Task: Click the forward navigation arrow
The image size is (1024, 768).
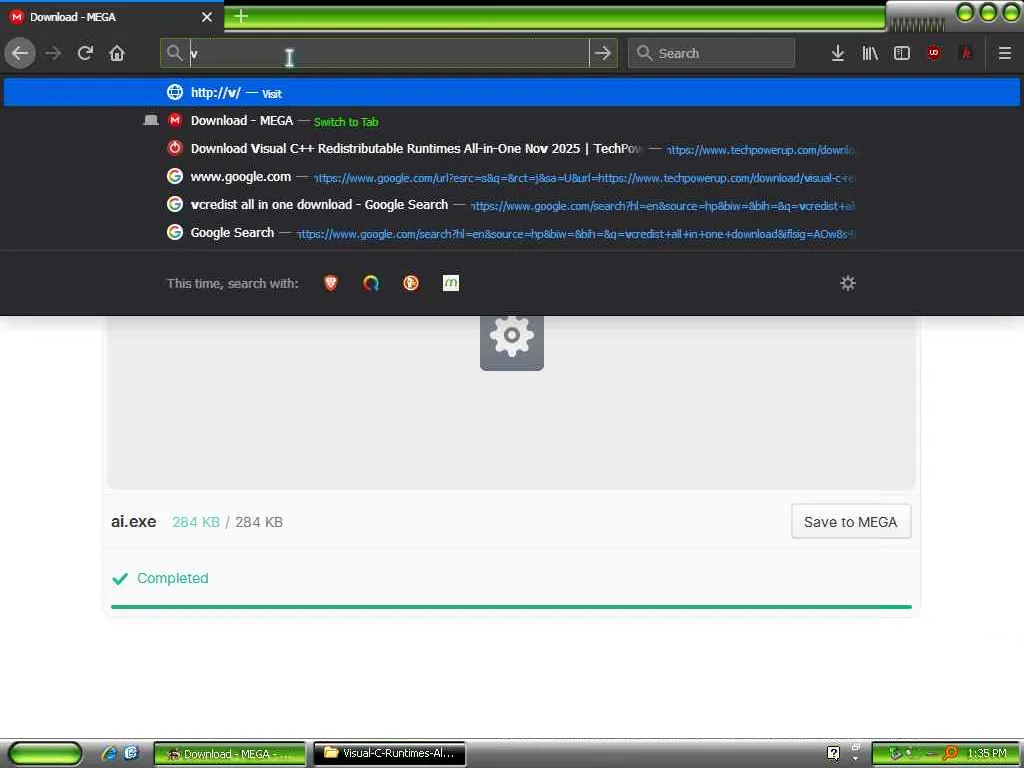Action: (x=53, y=53)
